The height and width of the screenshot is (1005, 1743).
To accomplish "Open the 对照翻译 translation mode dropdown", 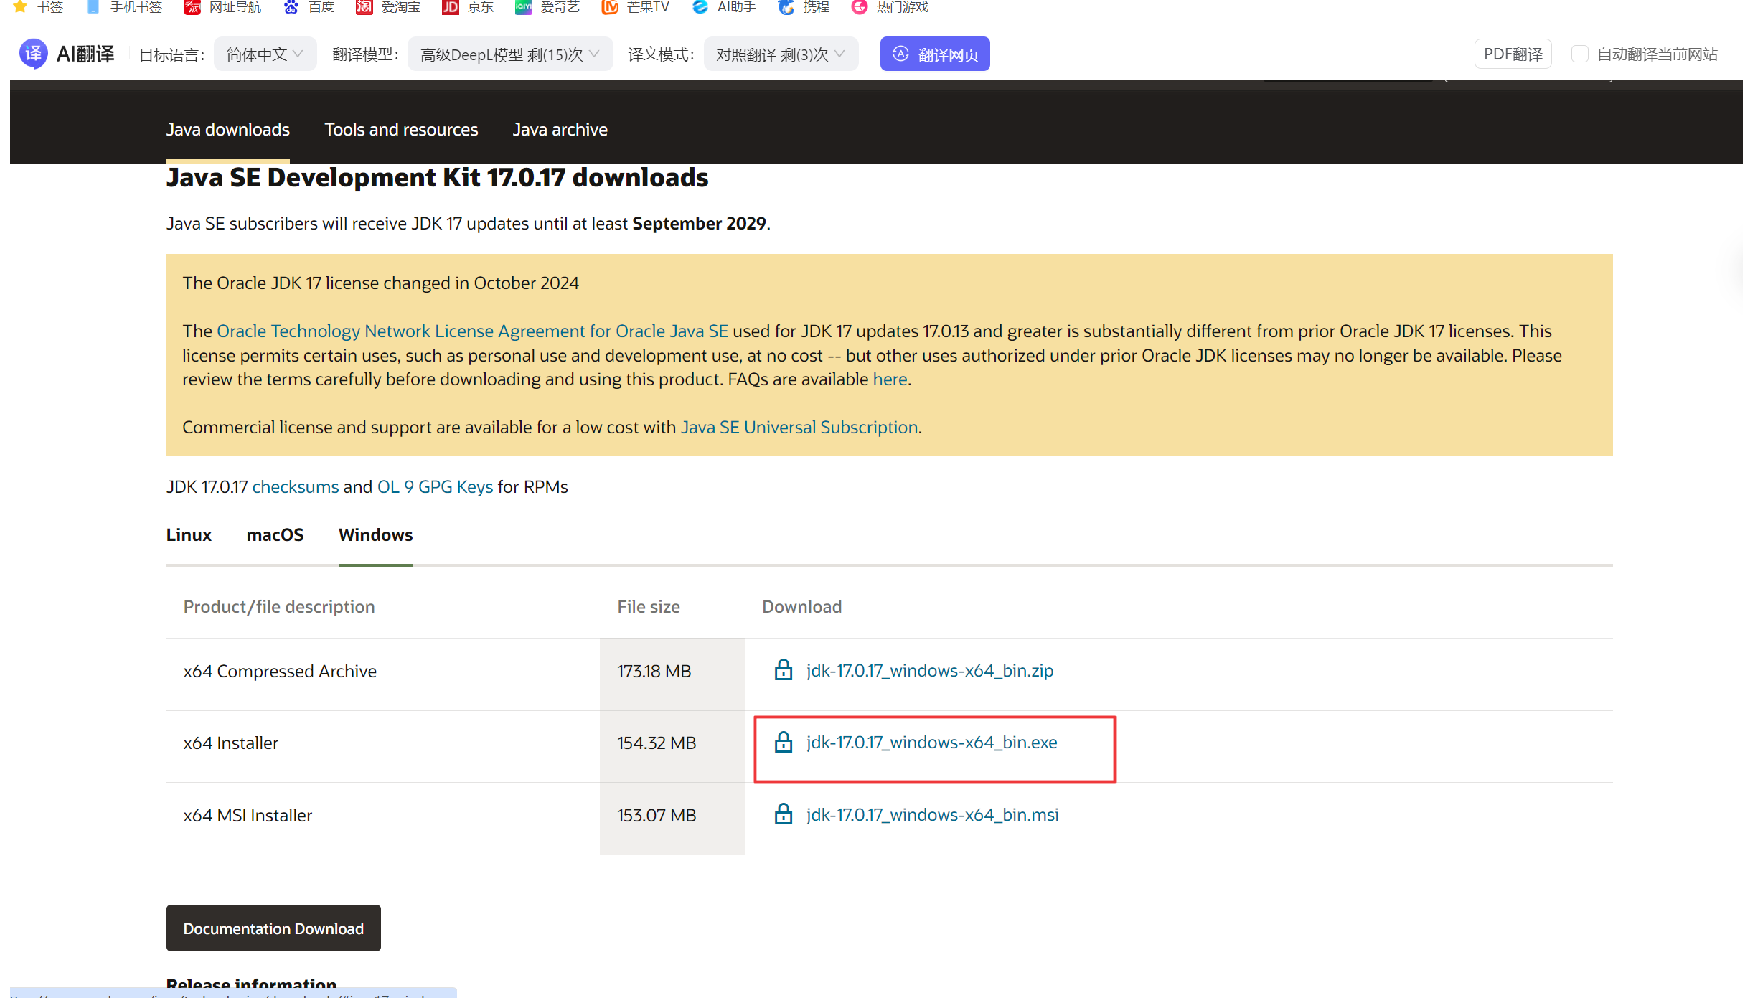I will pos(780,54).
